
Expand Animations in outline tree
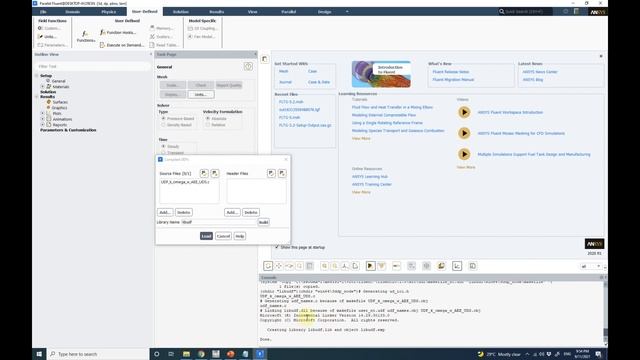[42, 119]
